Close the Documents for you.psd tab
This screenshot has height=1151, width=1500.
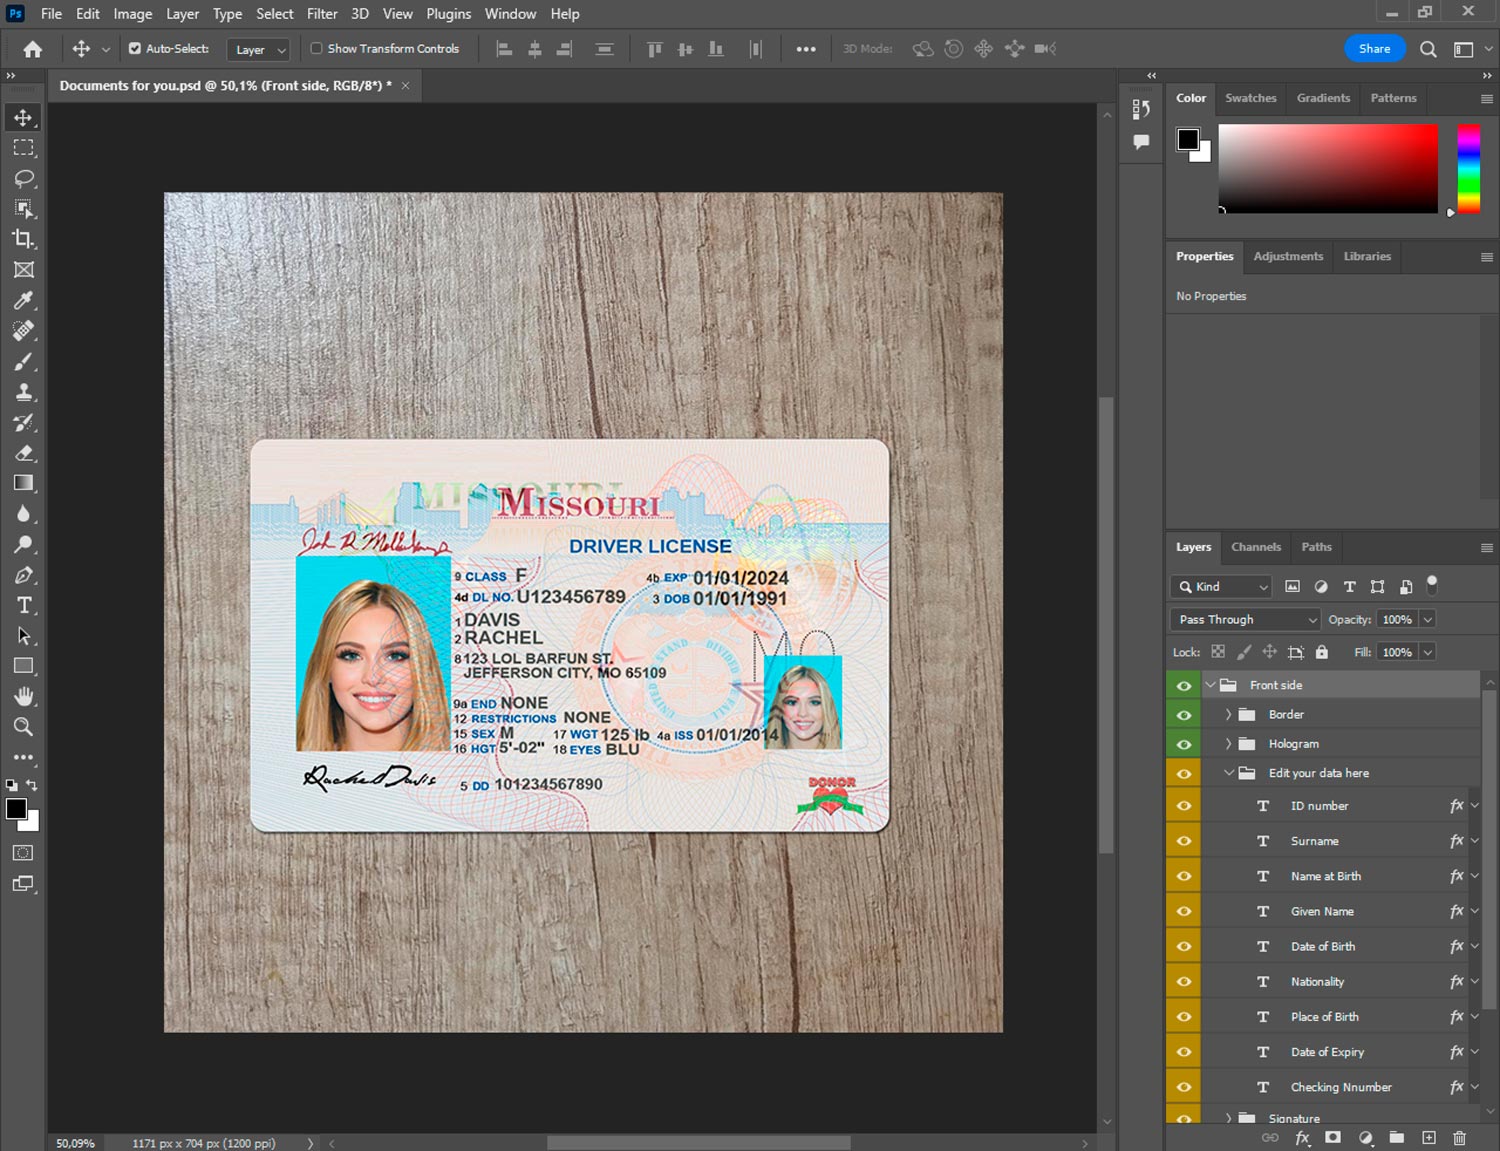[405, 86]
